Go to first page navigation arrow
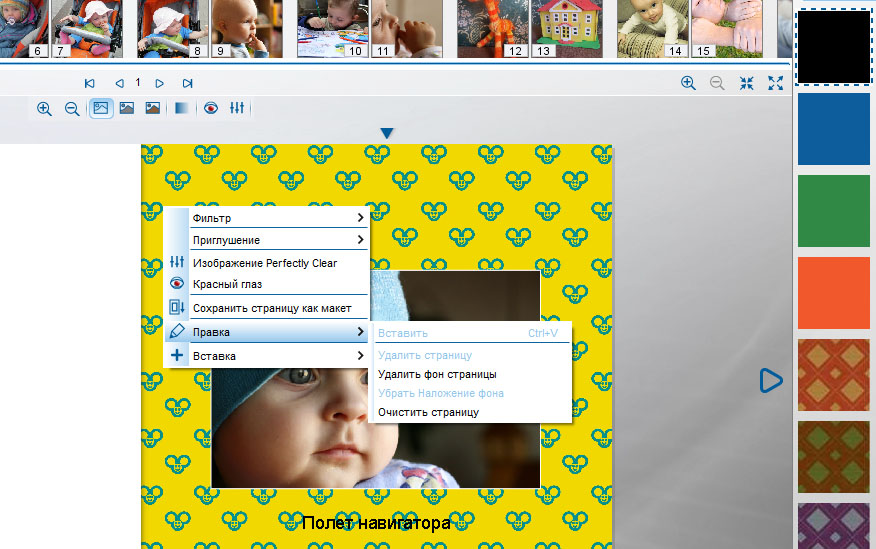This screenshot has height=549, width=876. coord(89,83)
